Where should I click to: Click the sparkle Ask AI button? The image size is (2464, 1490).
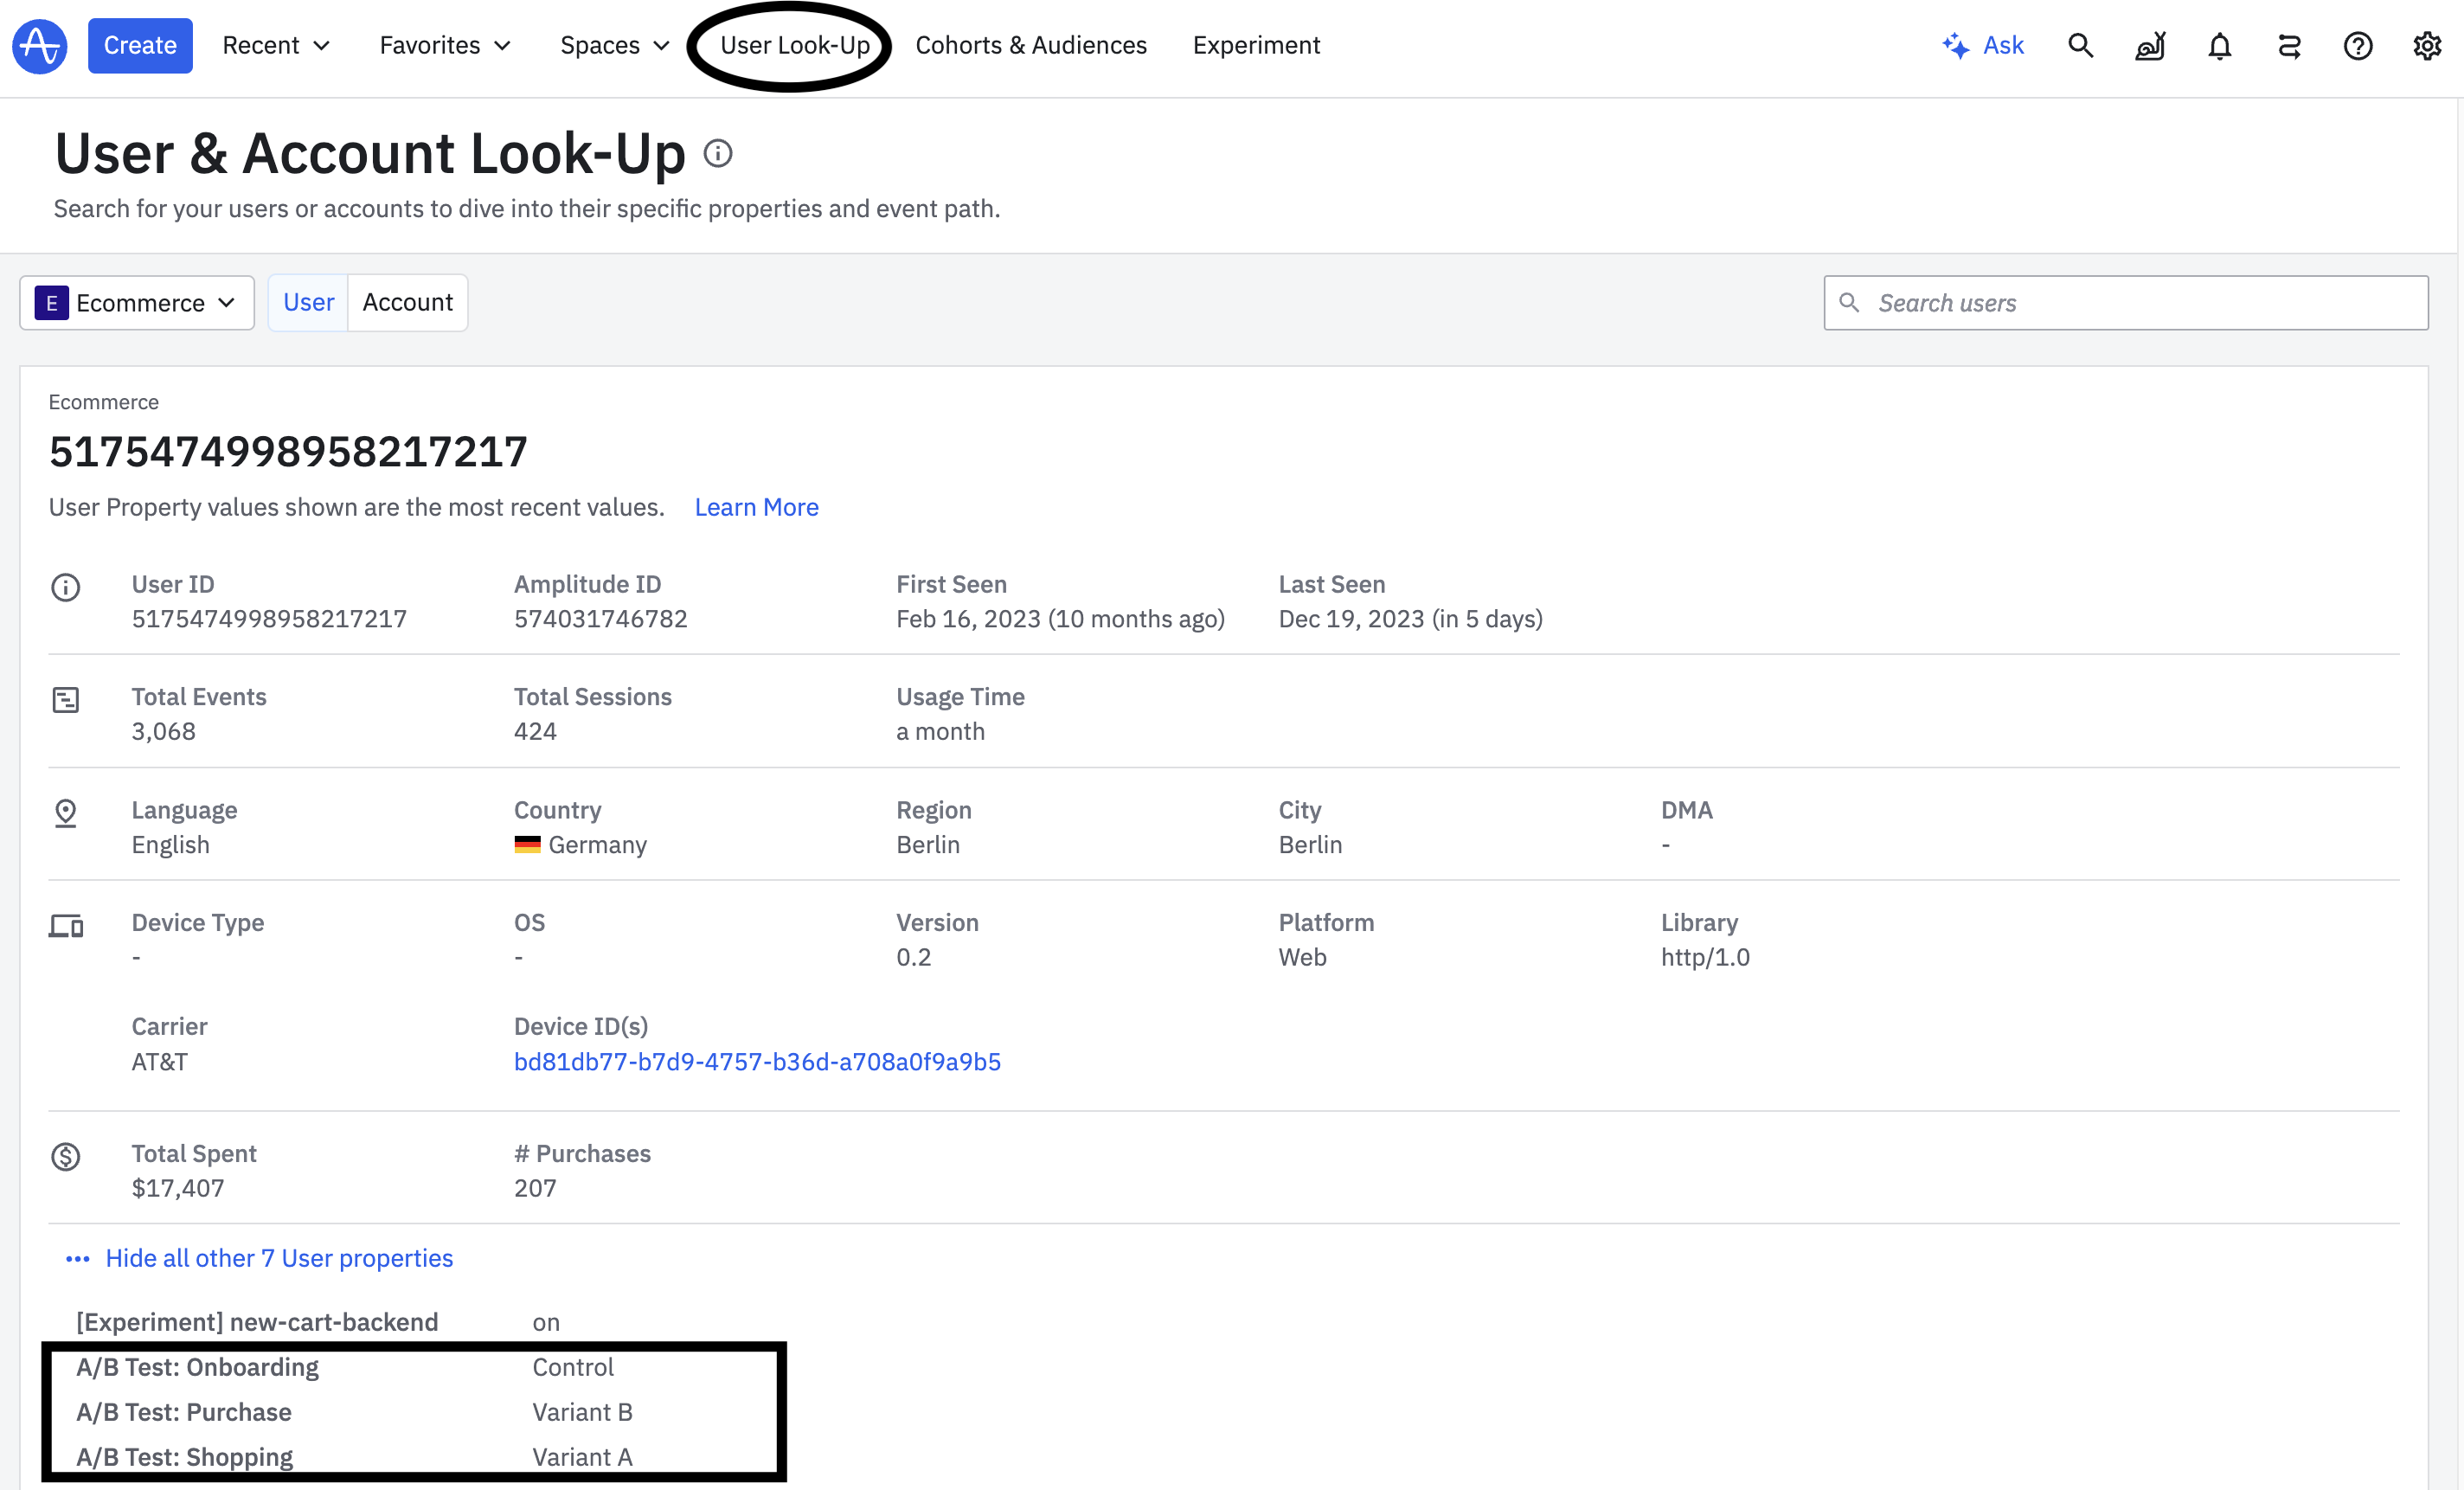click(x=1983, y=46)
